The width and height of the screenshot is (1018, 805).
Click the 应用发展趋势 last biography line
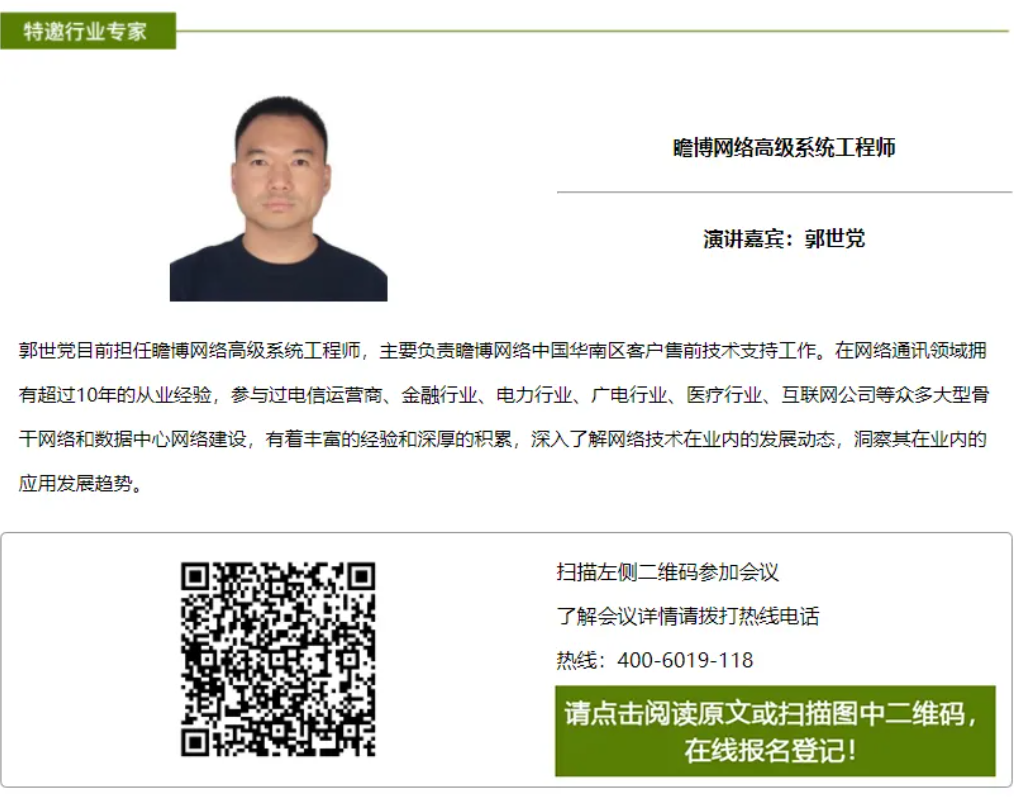coord(81,484)
